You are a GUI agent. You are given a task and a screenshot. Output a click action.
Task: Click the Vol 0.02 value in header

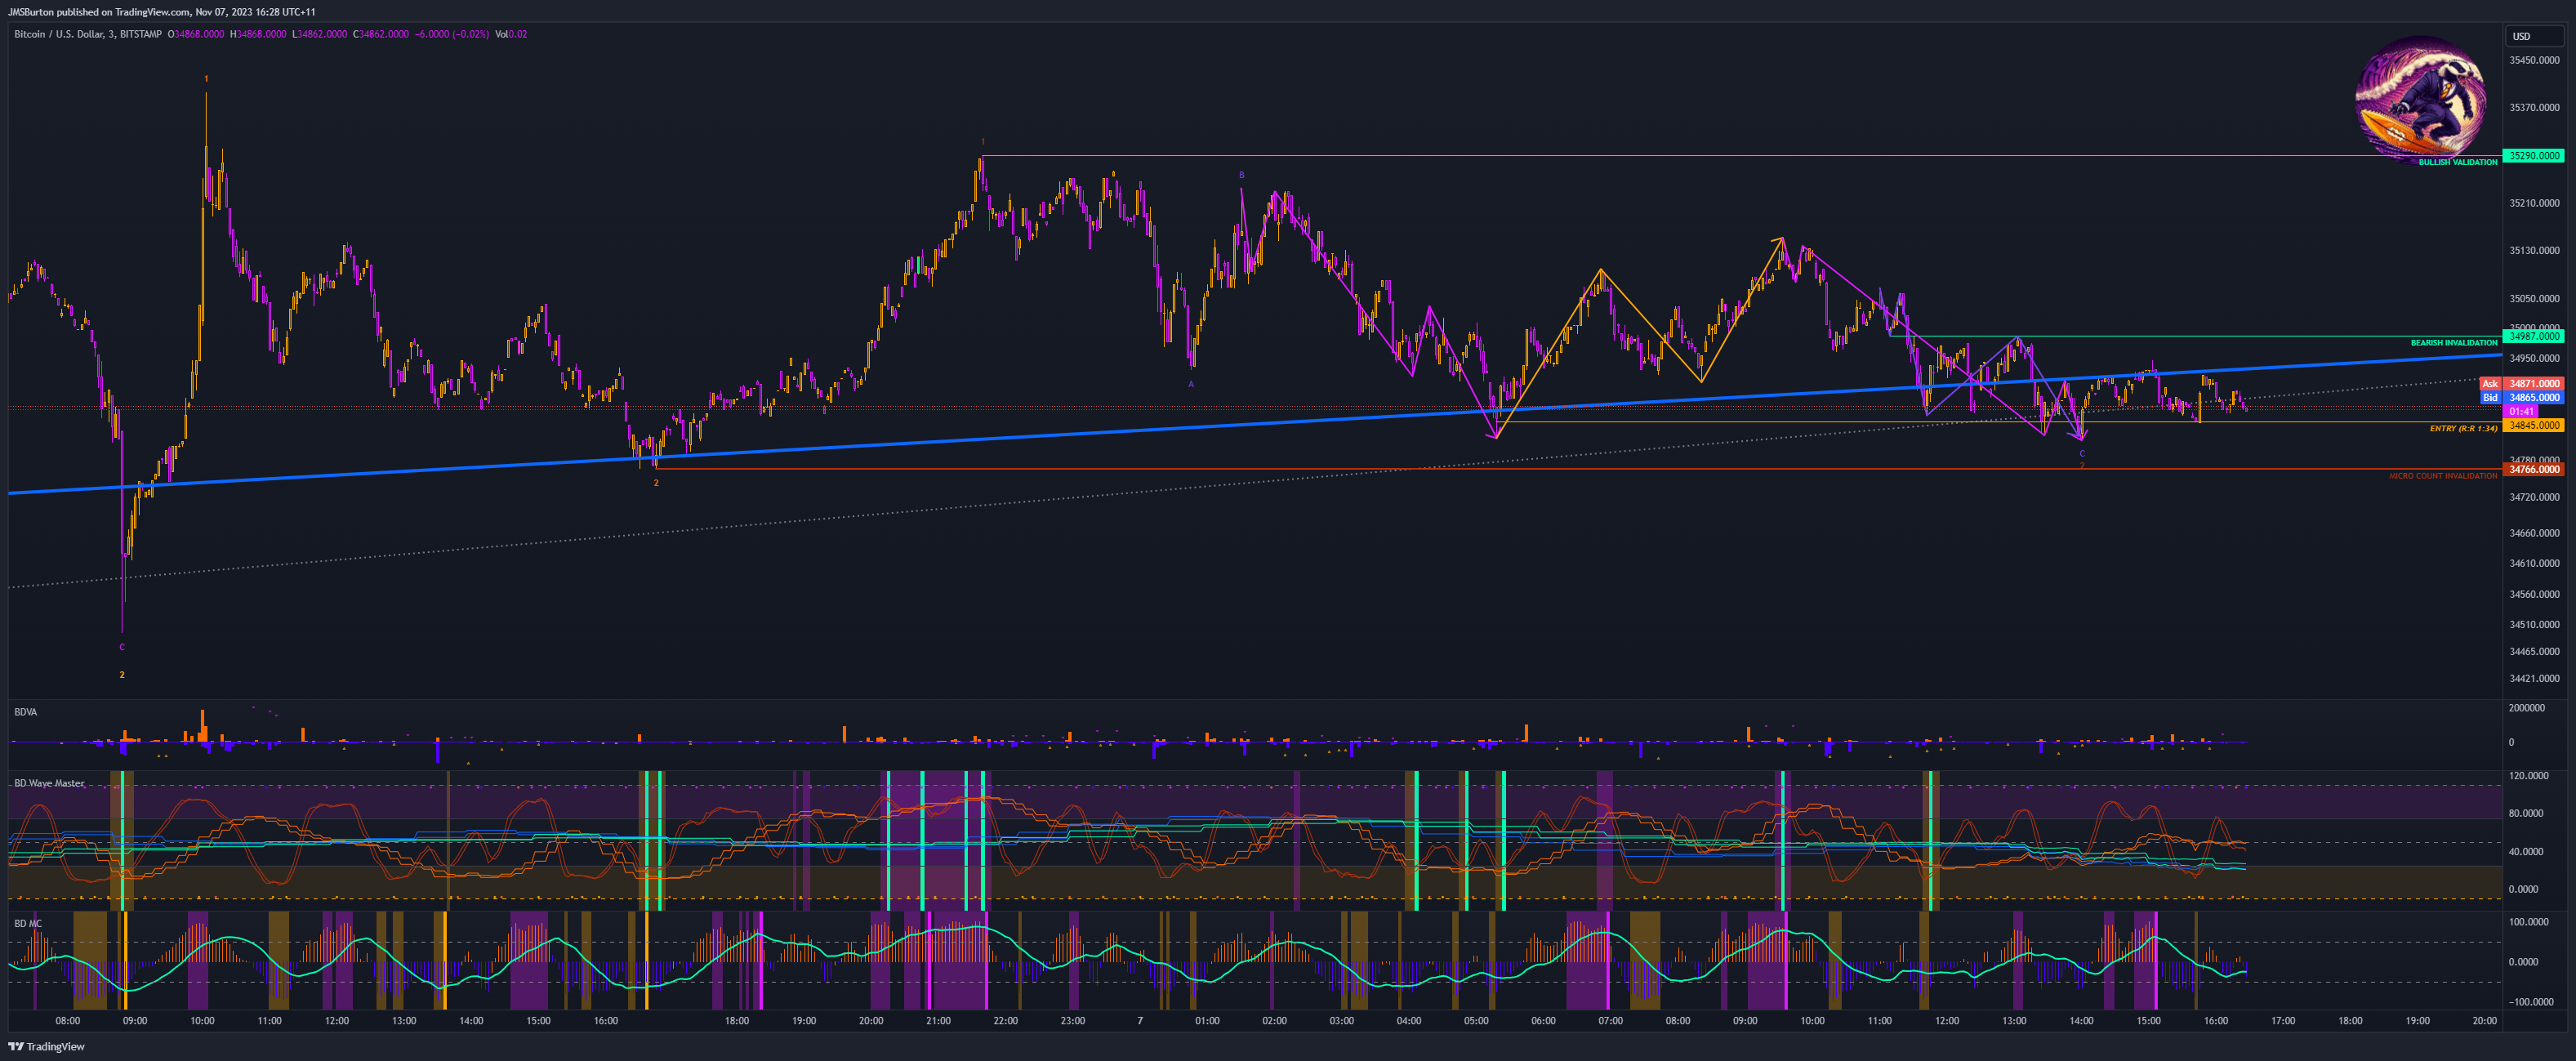(x=511, y=34)
